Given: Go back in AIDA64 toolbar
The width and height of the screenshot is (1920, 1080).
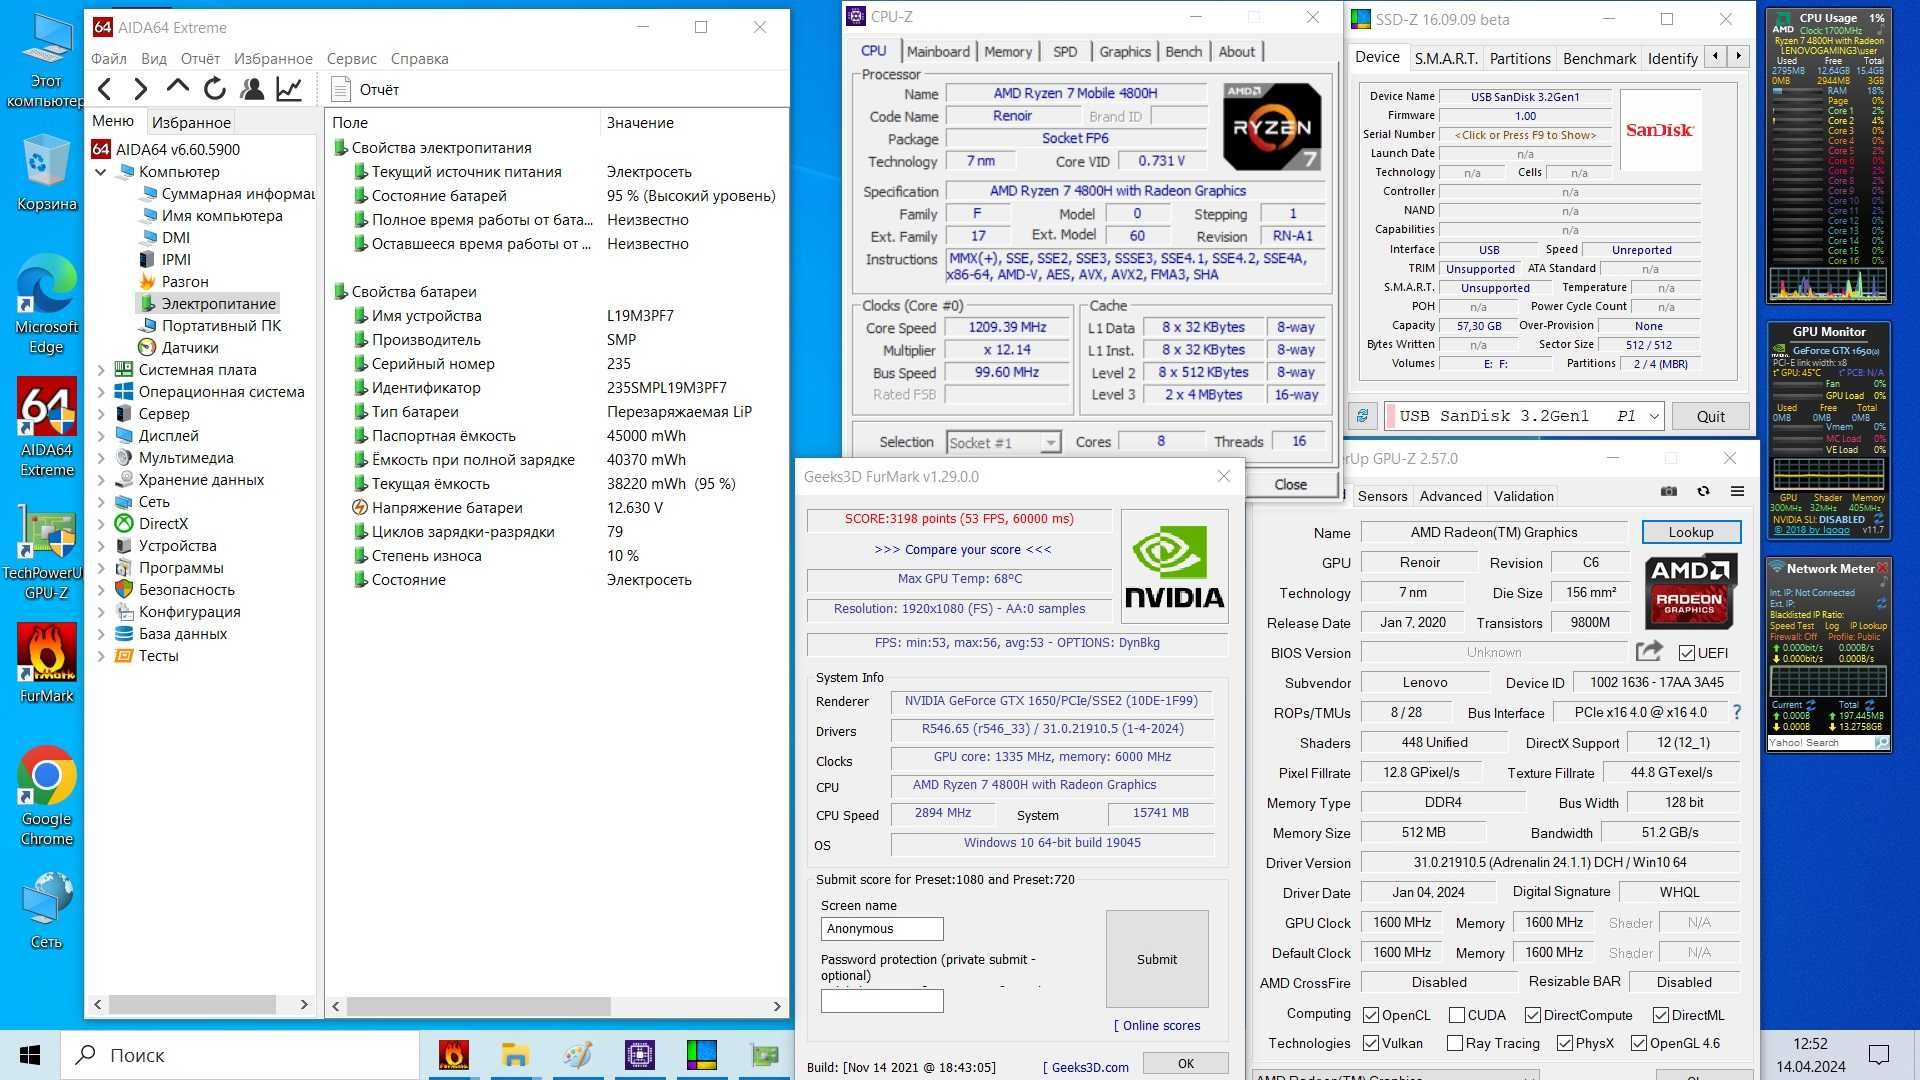Looking at the screenshot, I should [x=105, y=90].
